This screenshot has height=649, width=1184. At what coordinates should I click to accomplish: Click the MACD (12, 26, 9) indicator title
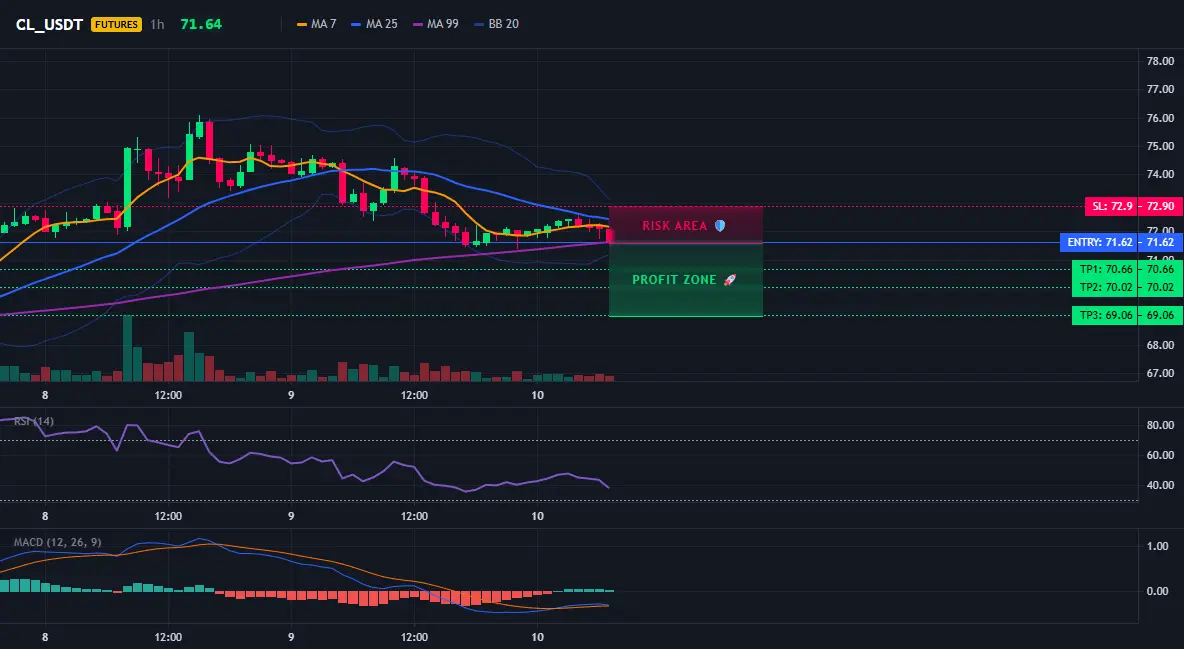coord(57,542)
